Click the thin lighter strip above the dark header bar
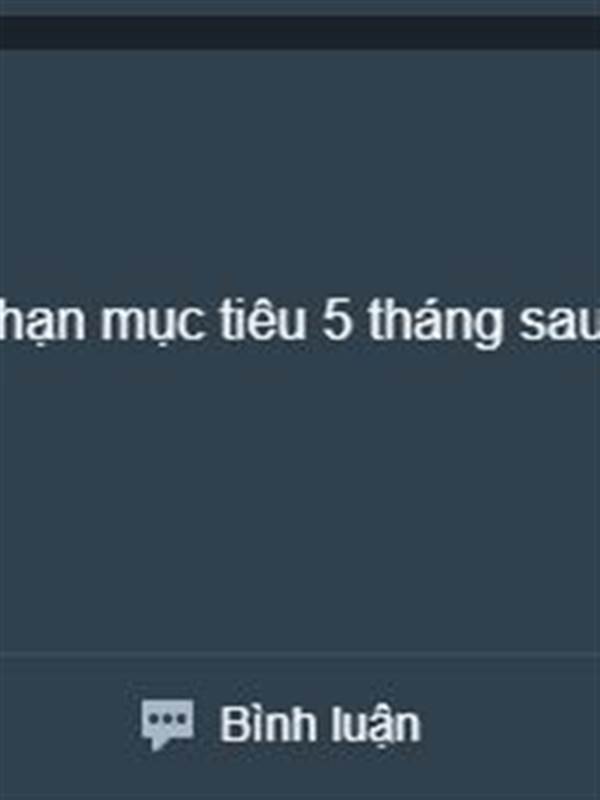This screenshot has height=800, width=600. [x=300, y=7]
